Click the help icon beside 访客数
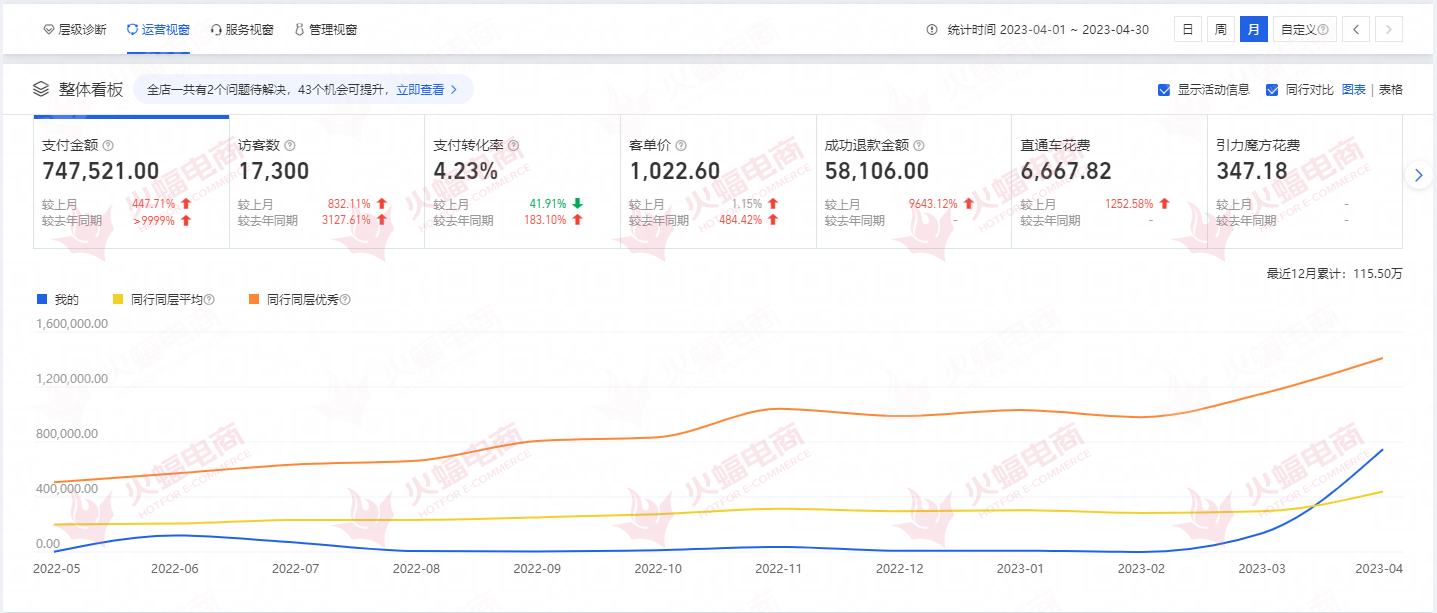The width and height of the screenshot is (1437, 613). click(x=290, y=145)
